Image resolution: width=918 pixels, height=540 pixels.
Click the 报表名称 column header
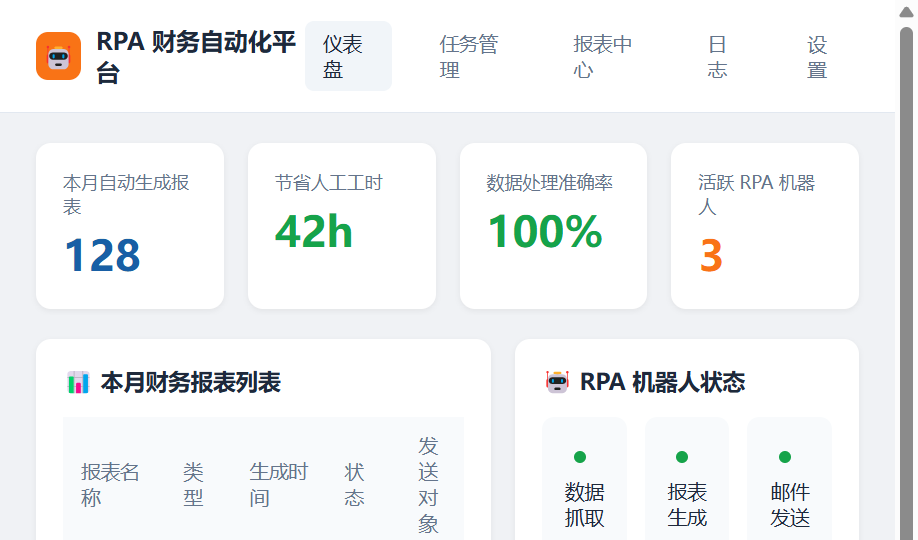[110, 484]
